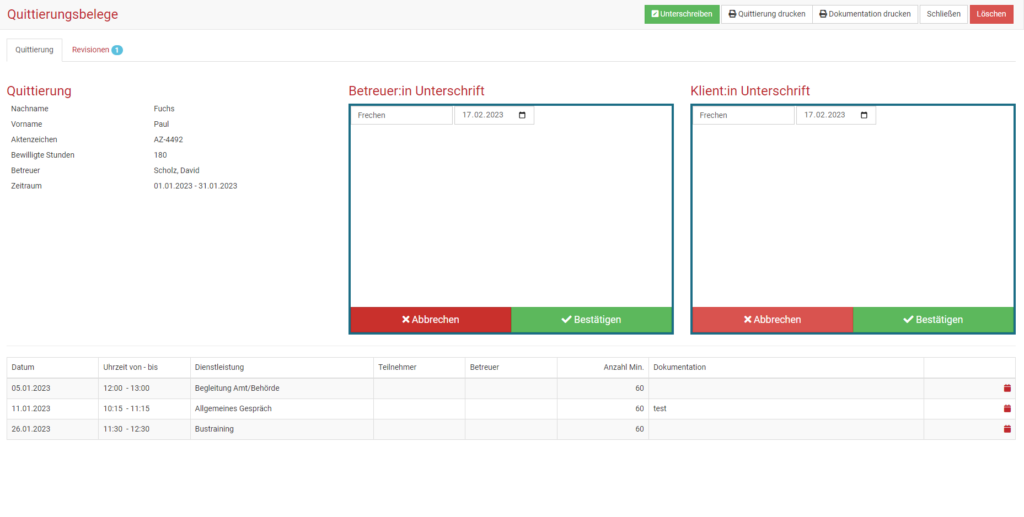Click the Frechen location field for Betreuer:in
The image size is (1024, 517).
point(401,115)
